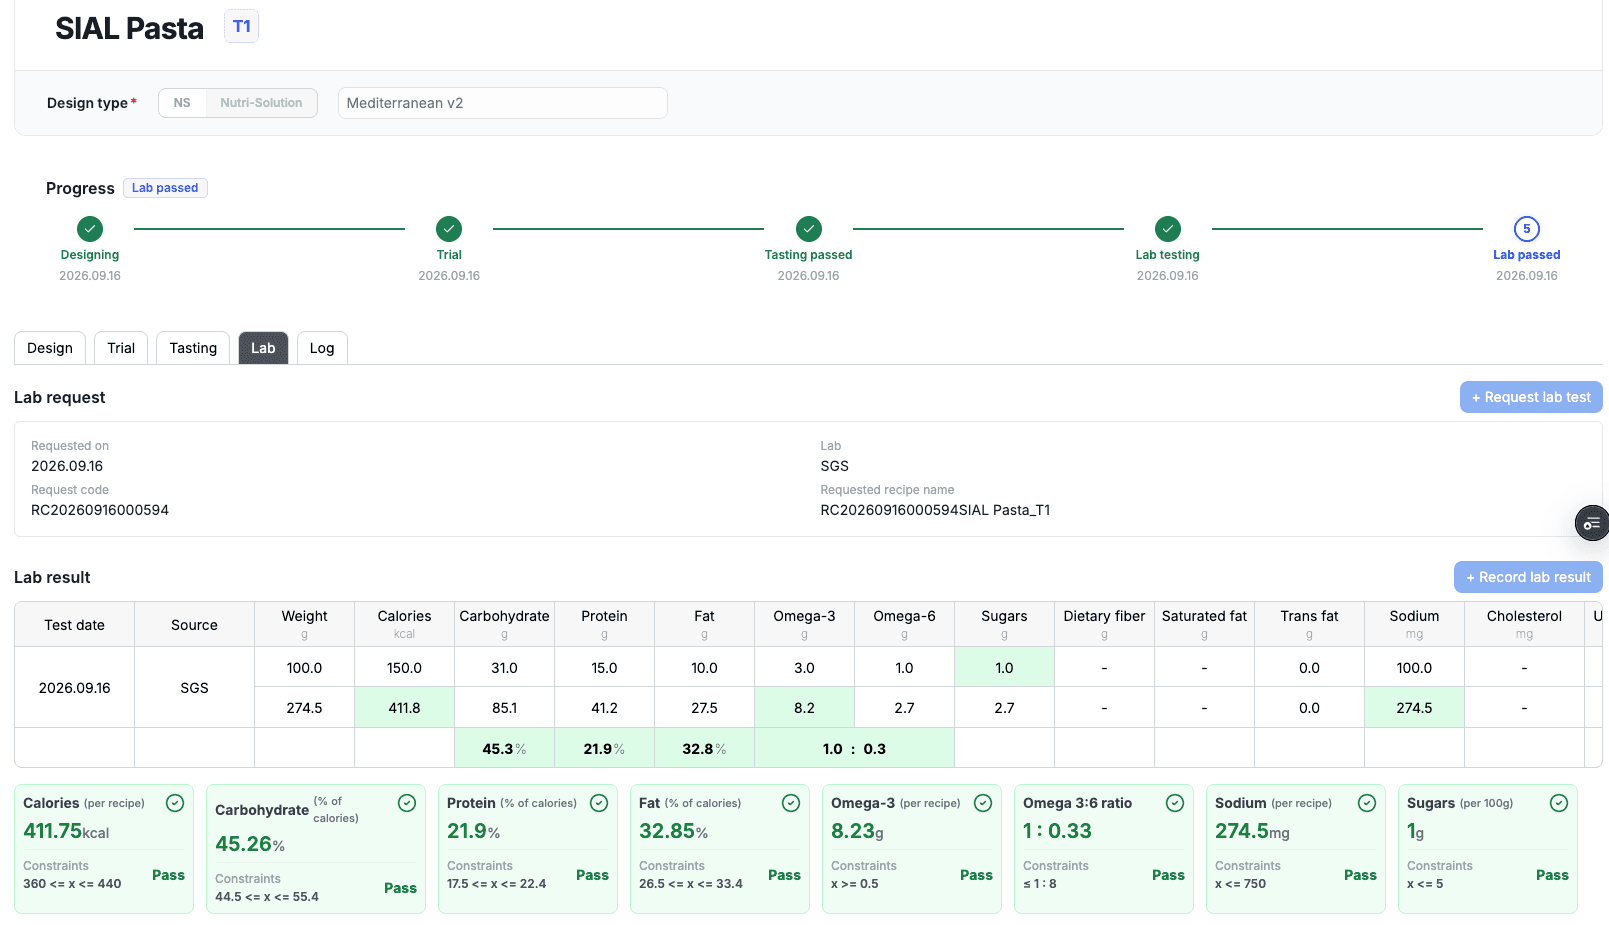The image size is (1609, 925).
Task: Click the 411.75kcal value in Calories card
Action: pyautogui.click(x=66, y=831)
